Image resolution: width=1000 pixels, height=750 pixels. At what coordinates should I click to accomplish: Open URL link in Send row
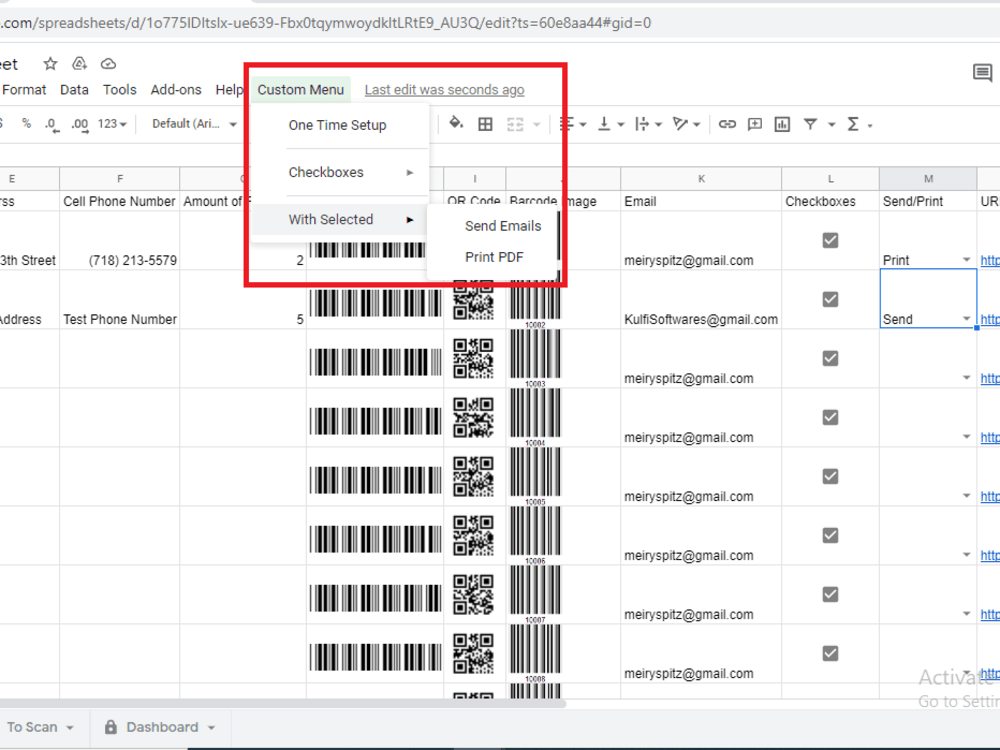click(990, 319)
